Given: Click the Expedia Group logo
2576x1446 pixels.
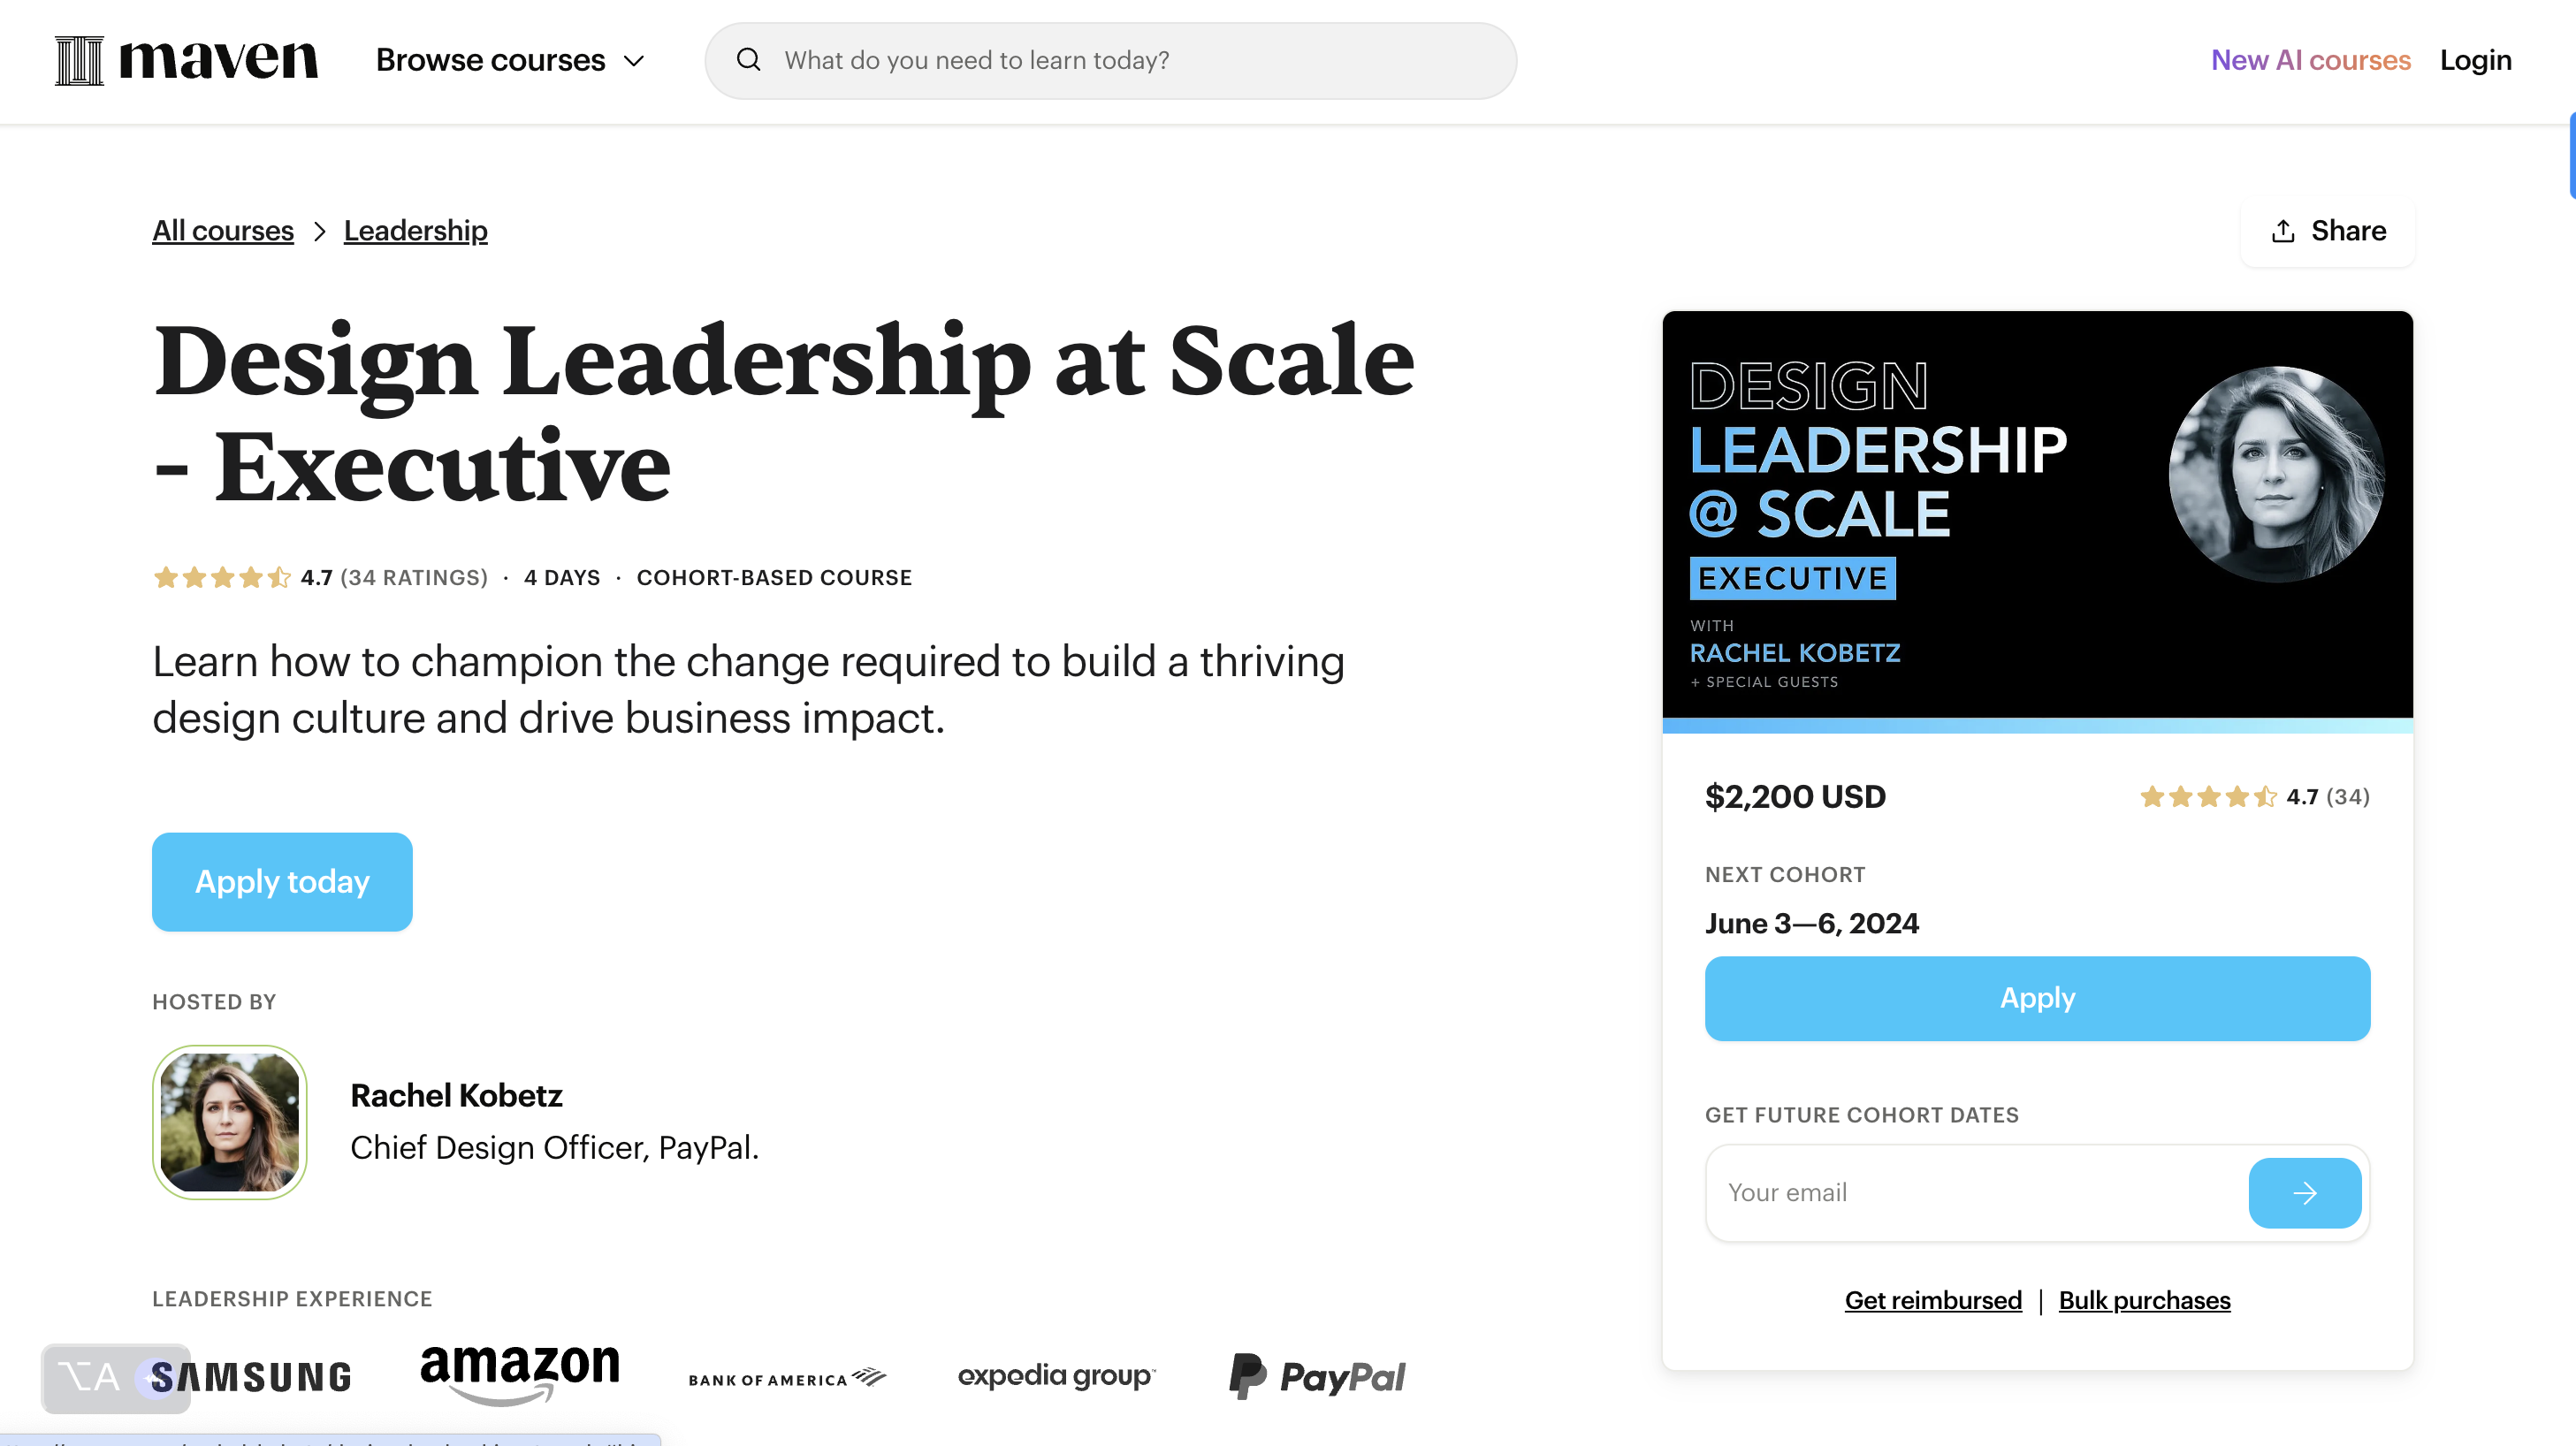Looking at the screenshot, I should (x=1056, y=1376).
